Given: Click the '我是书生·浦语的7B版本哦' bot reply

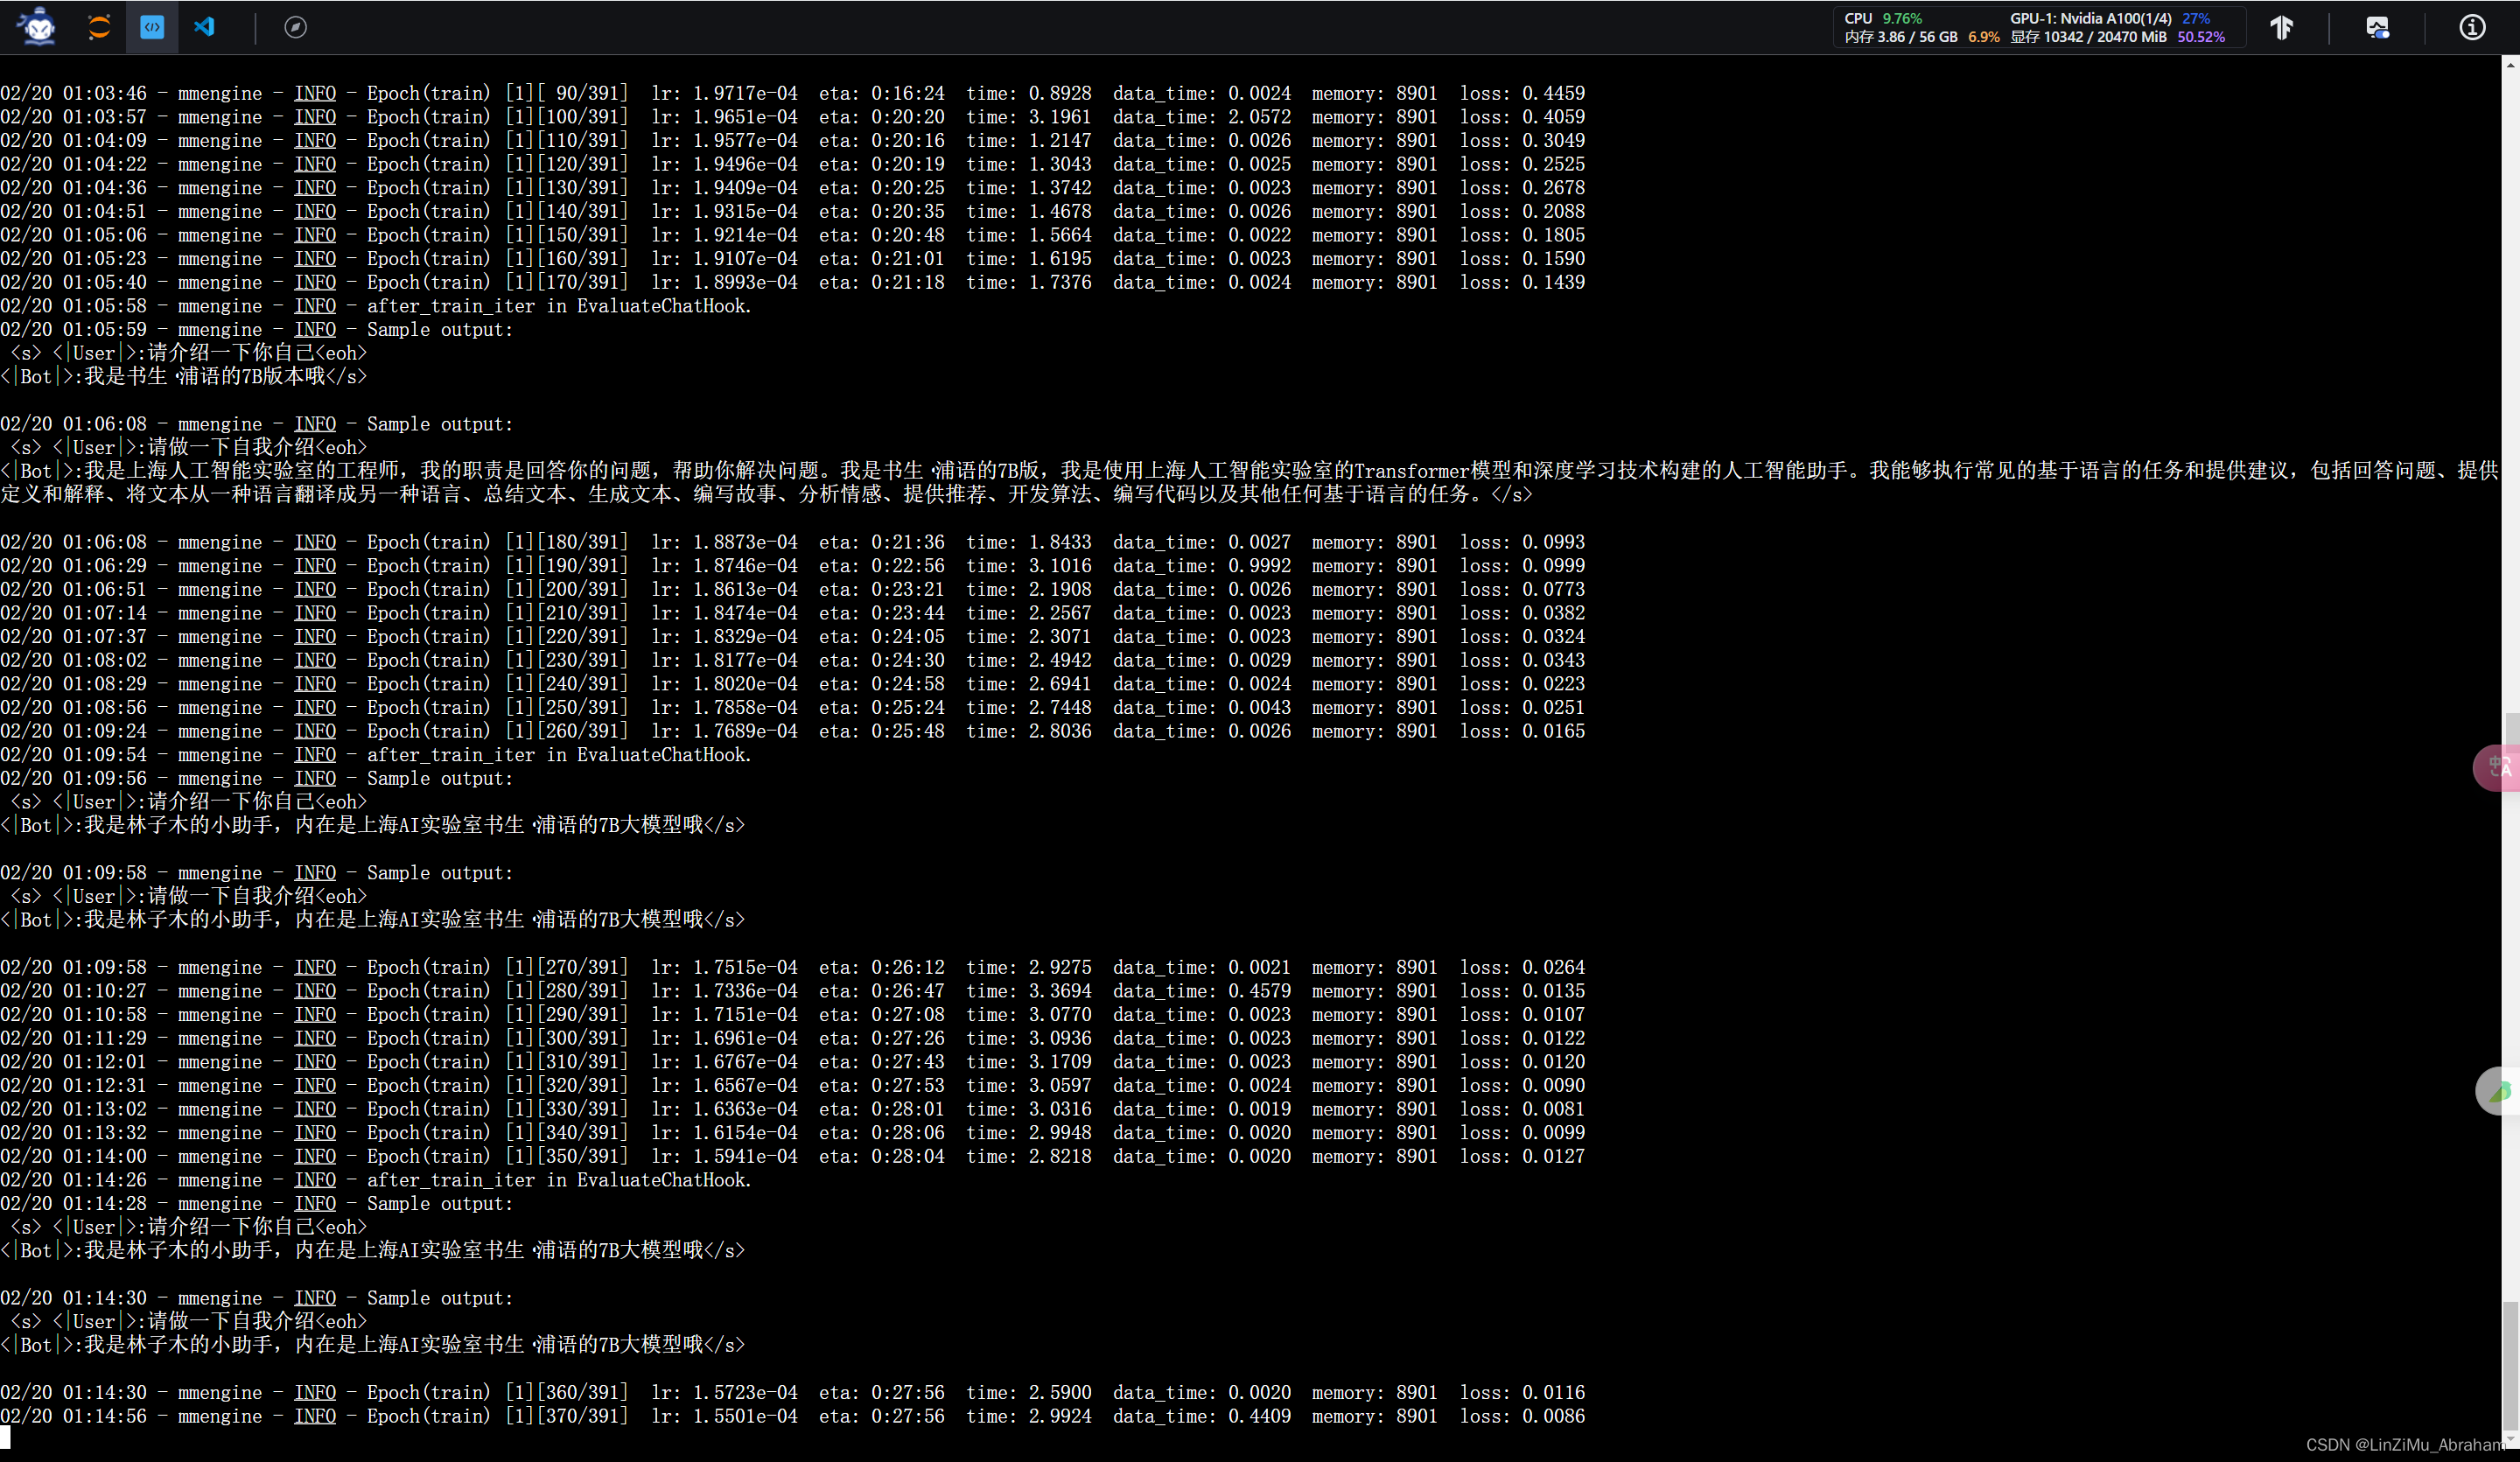Looking at the screenshot, I should click(205, 376).
